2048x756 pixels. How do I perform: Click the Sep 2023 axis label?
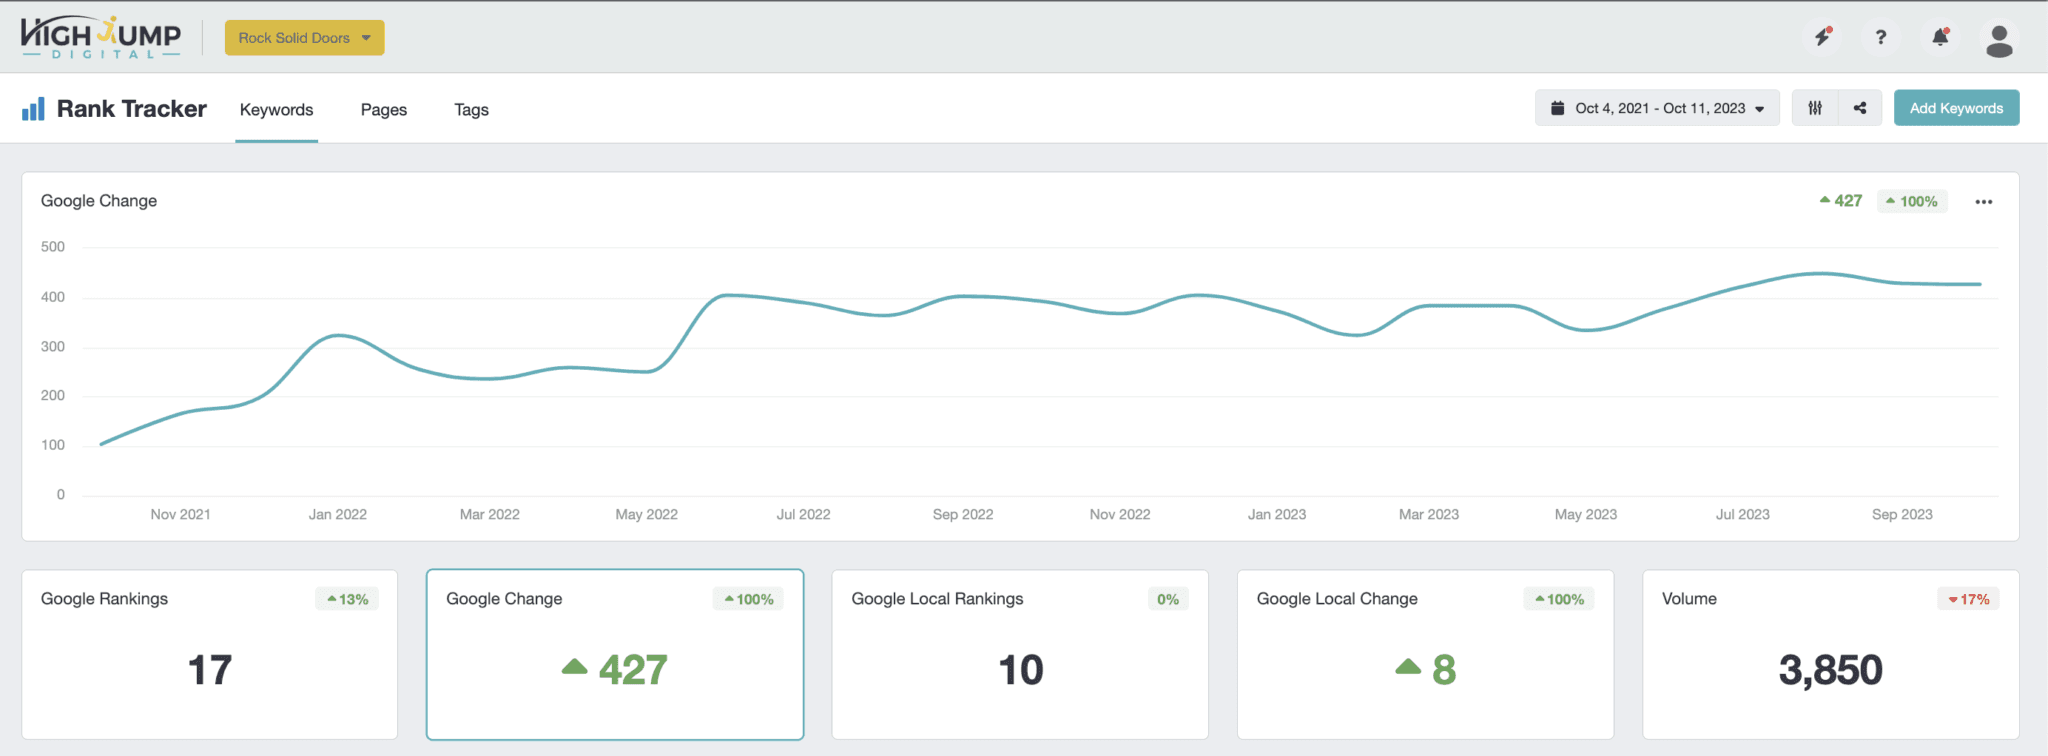coord(1902,514)
